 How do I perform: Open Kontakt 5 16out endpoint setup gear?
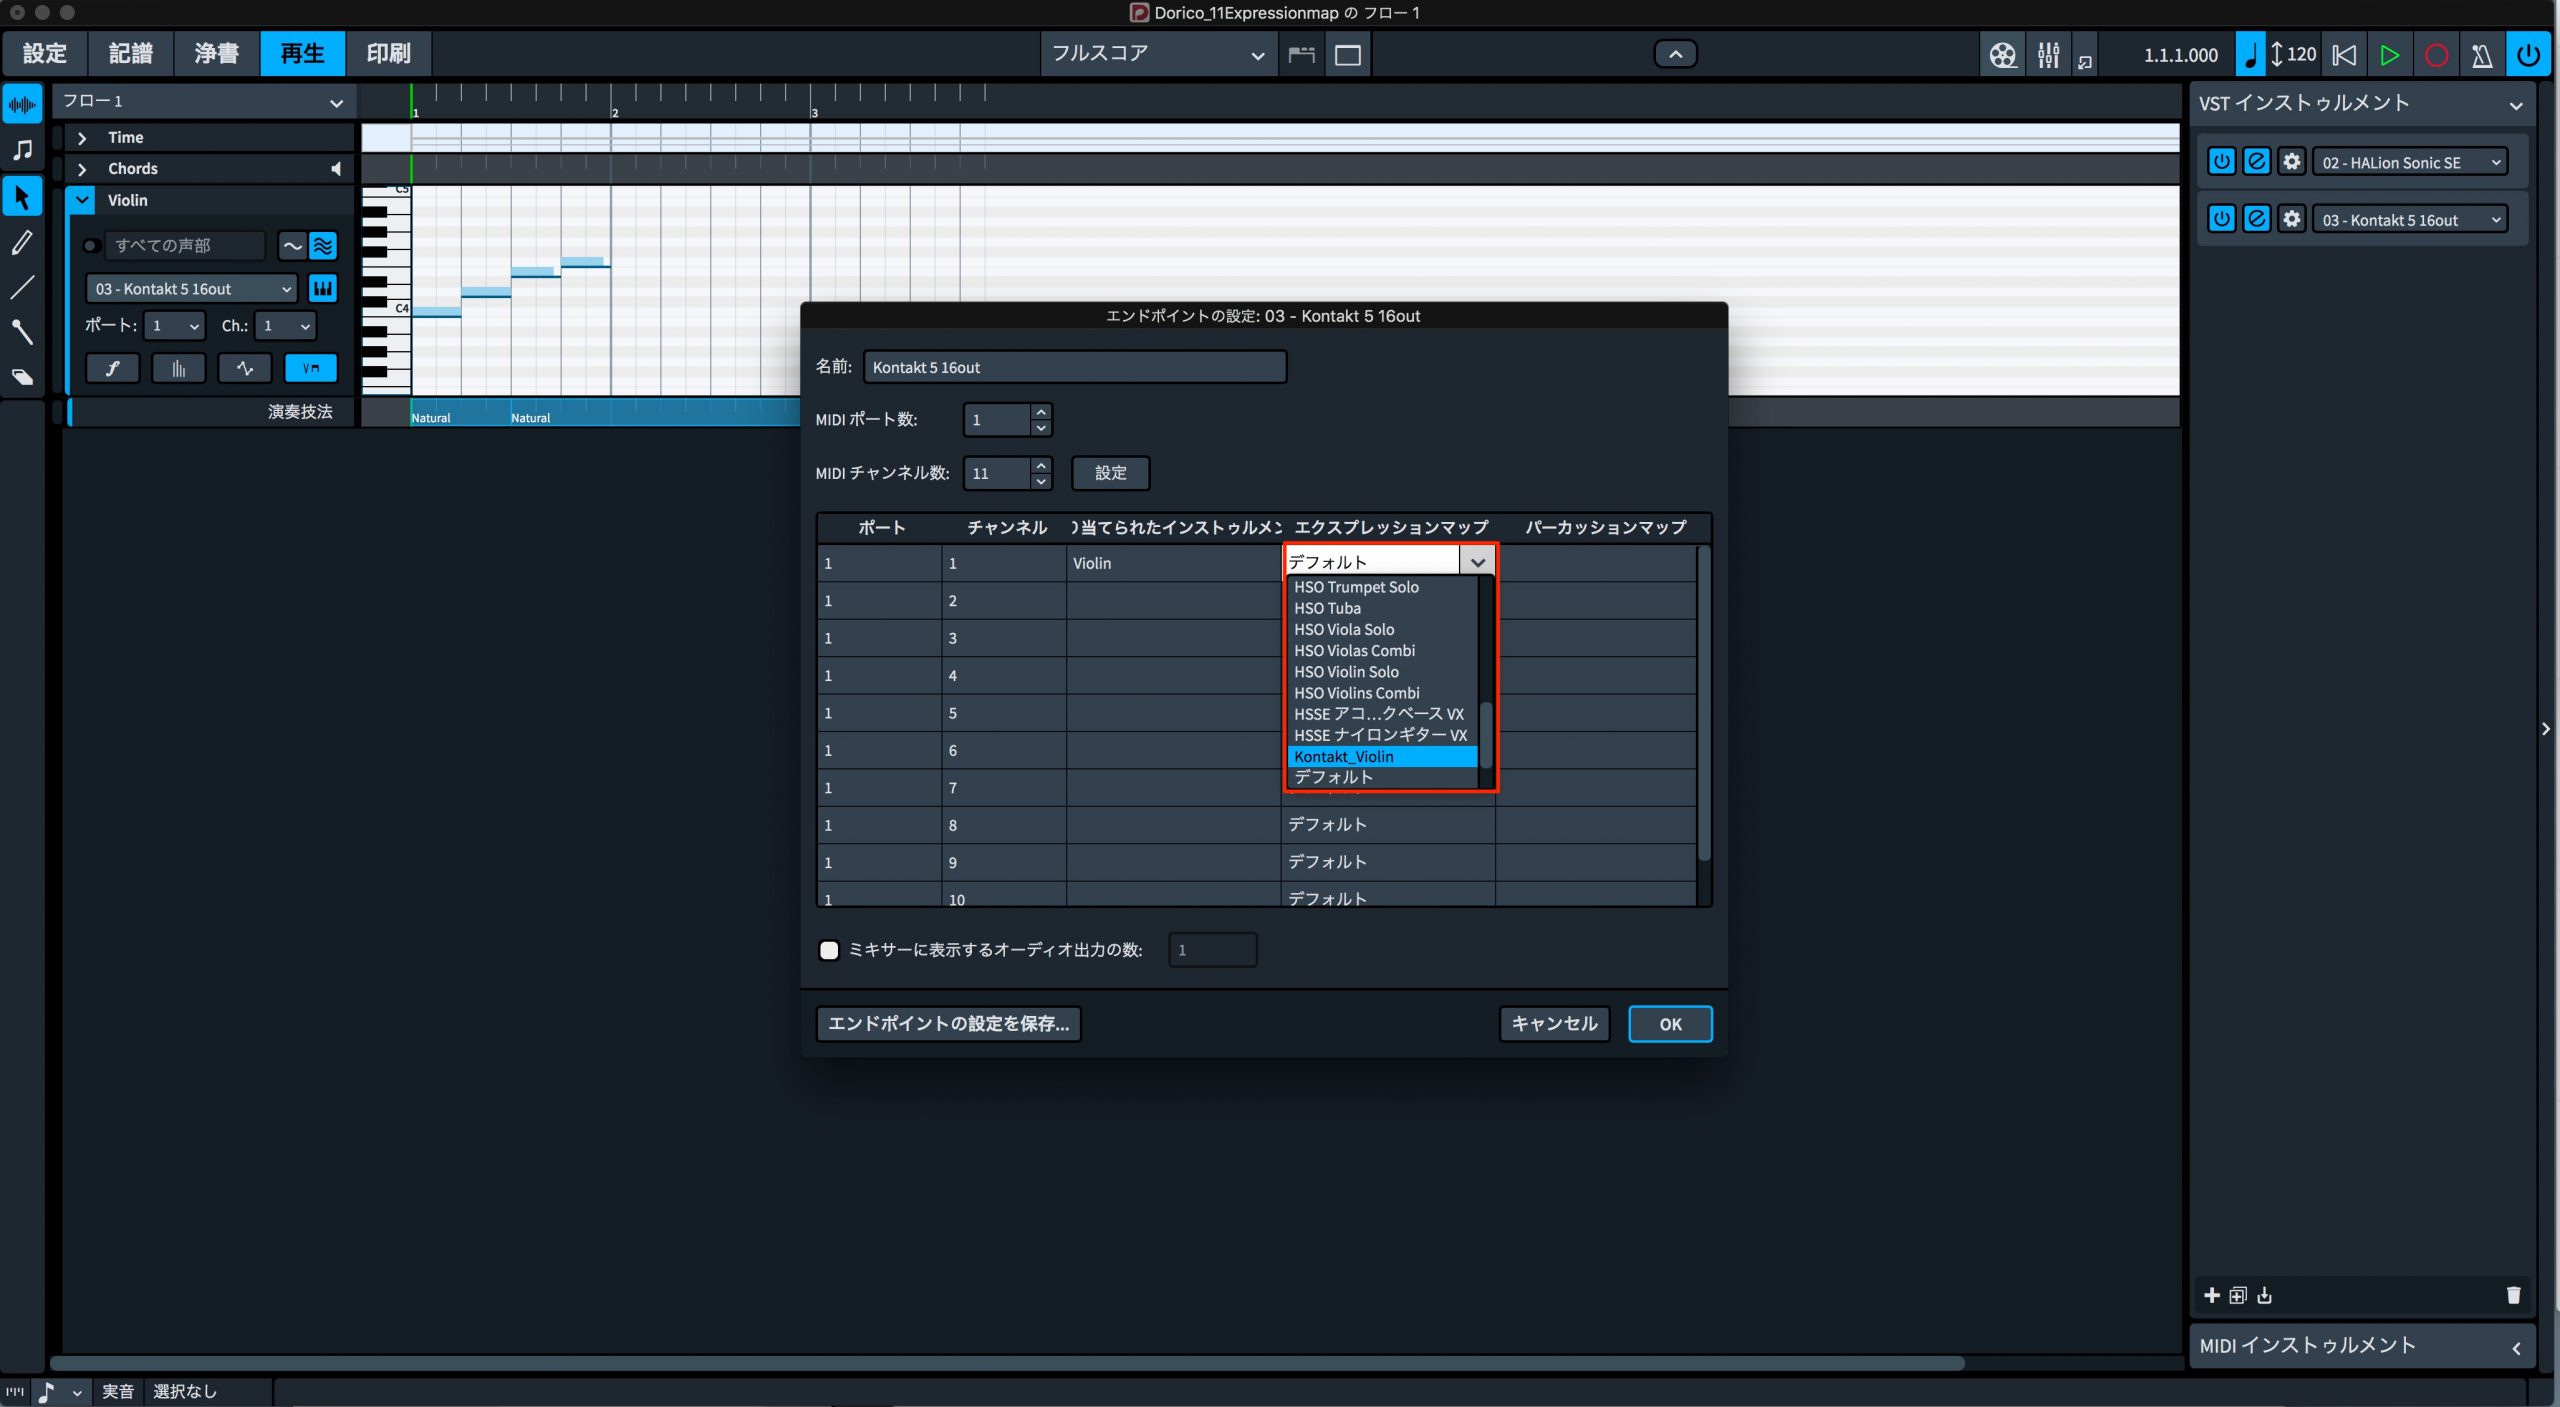[2291, 219]
